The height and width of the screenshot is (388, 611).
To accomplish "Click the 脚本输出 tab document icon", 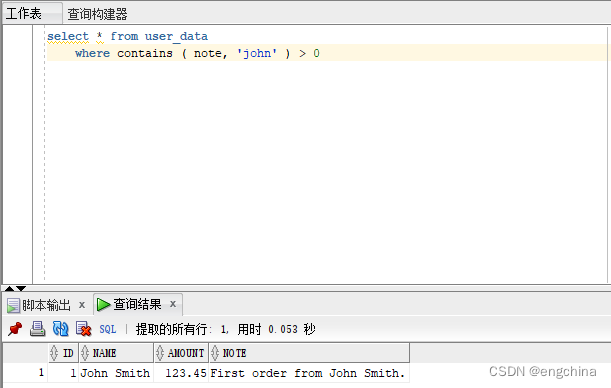I will point(13,306).
